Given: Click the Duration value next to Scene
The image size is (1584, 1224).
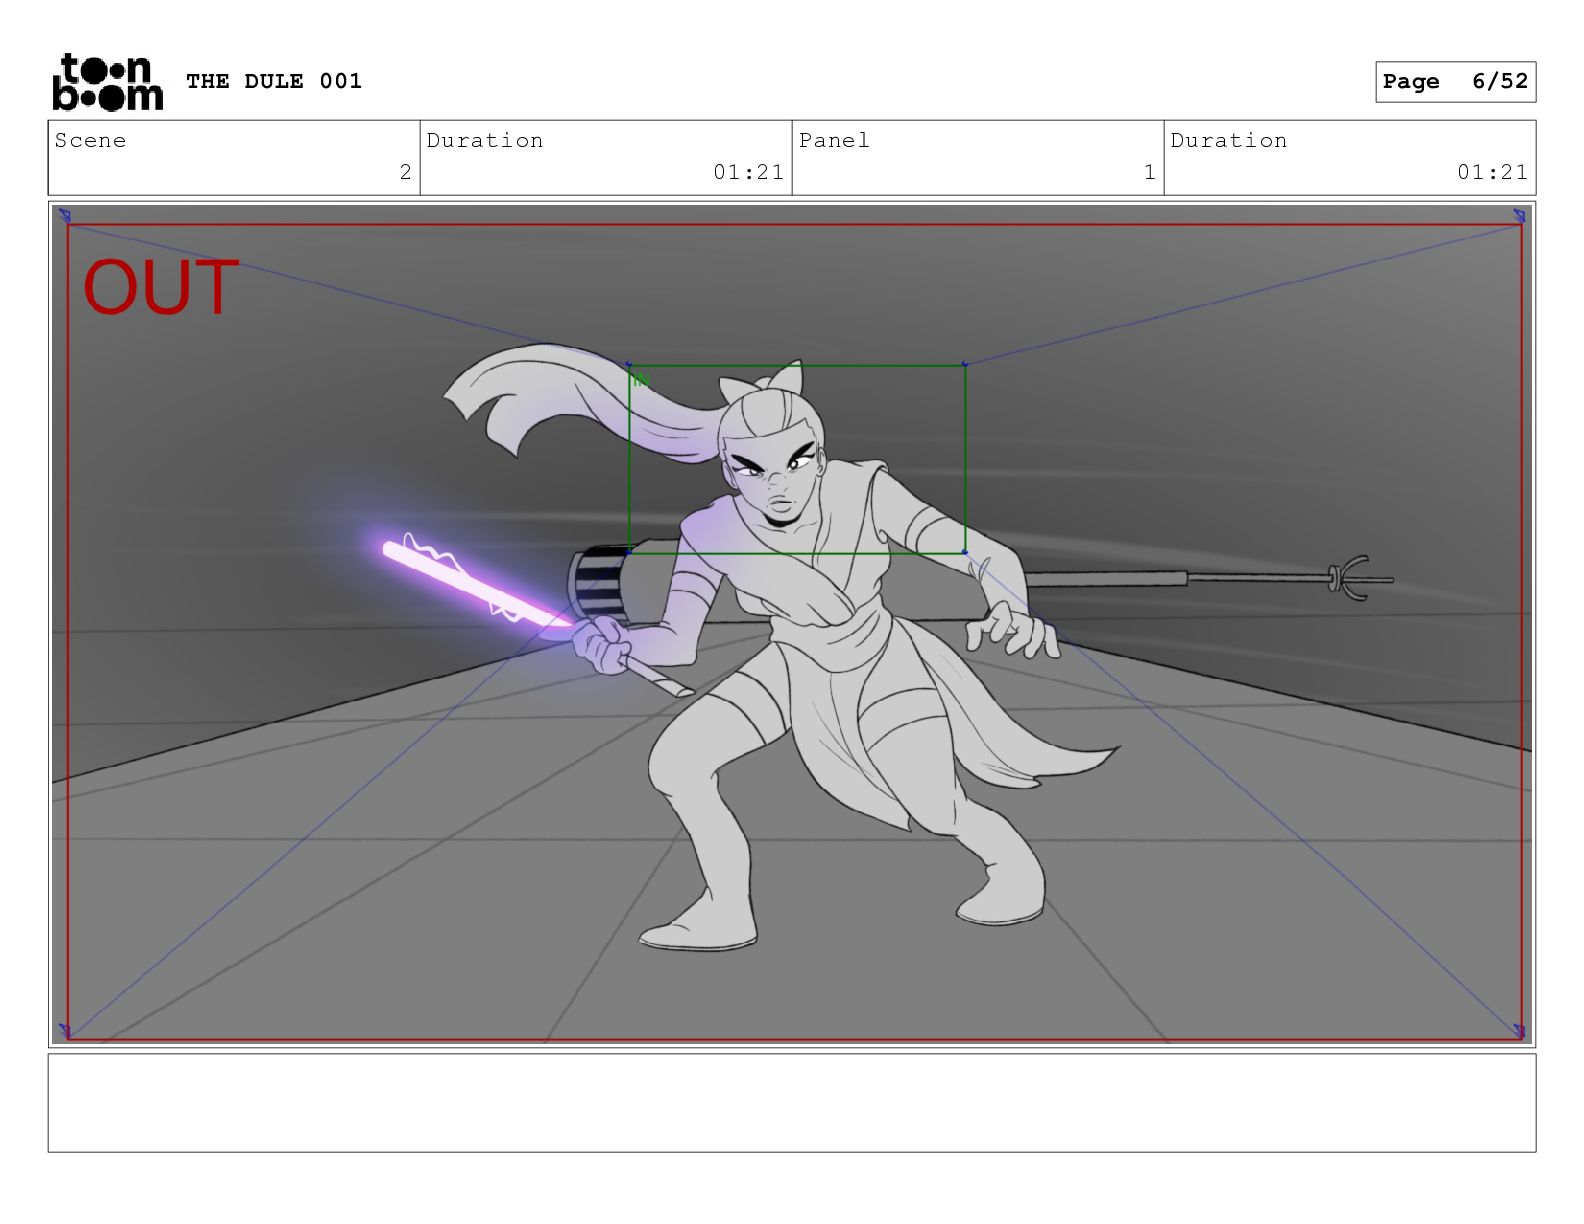Looking at the screenshot, I should 749,172.
